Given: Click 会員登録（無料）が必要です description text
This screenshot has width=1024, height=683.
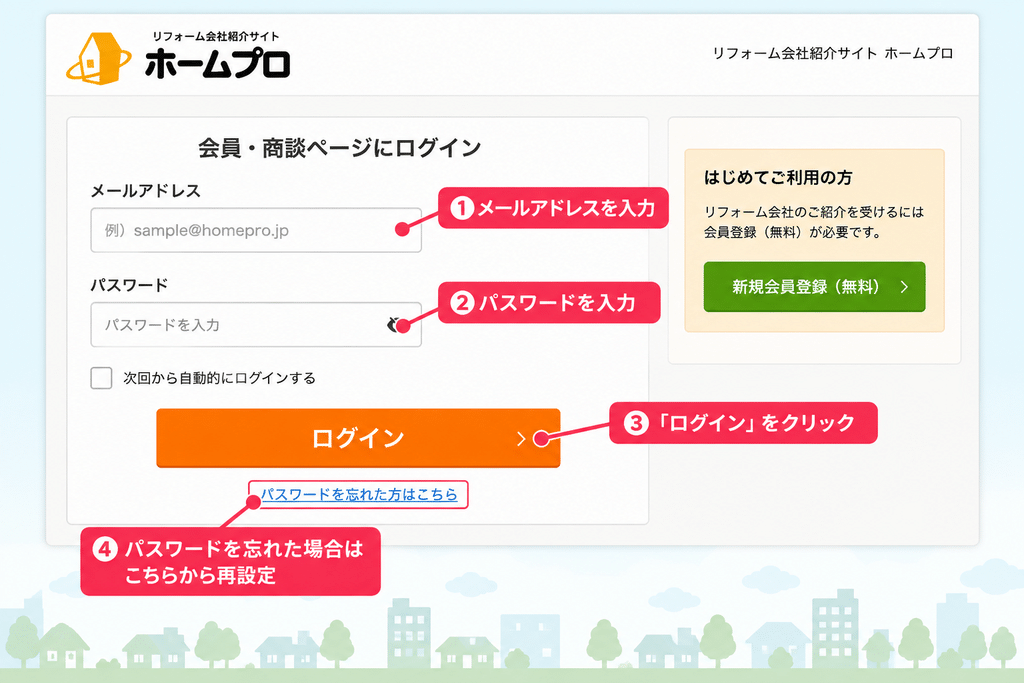Looking at the screenshot, I should tap(792, 232).
